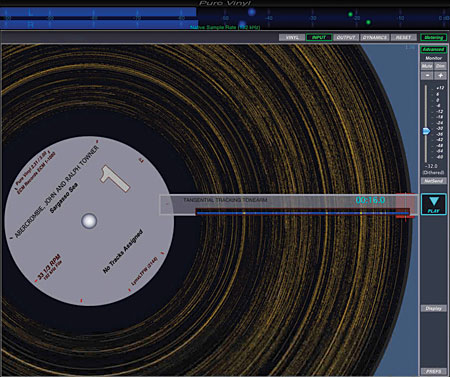Image resolution: width=450 pixels, height=377 pixels.
Task: Start playback with the PLAY button
Action: coord(434,204)
